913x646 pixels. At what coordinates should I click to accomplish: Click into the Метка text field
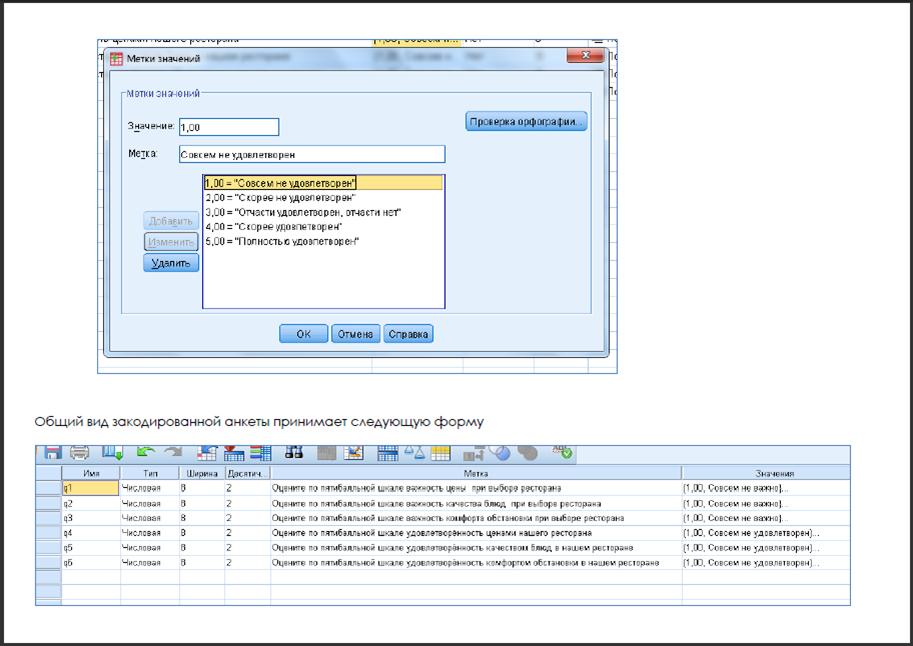311,155
